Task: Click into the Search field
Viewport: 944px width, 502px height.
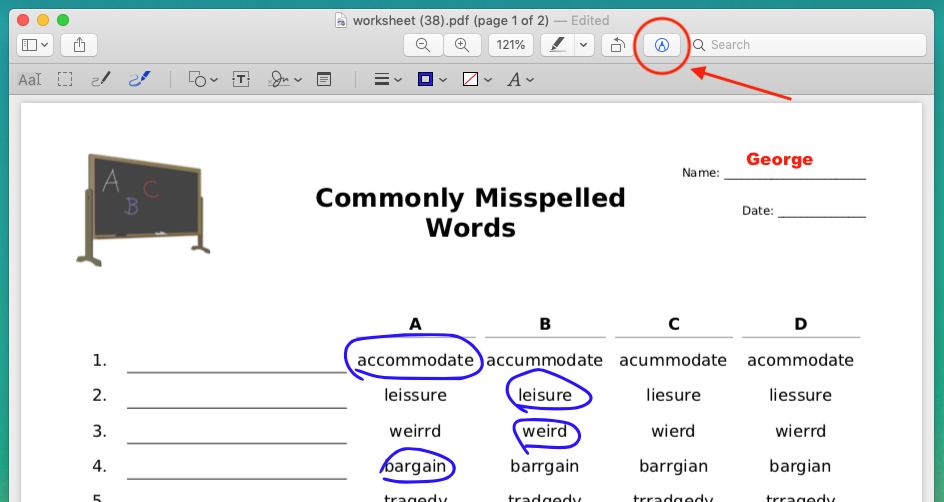Action: (x=807, y=45)
